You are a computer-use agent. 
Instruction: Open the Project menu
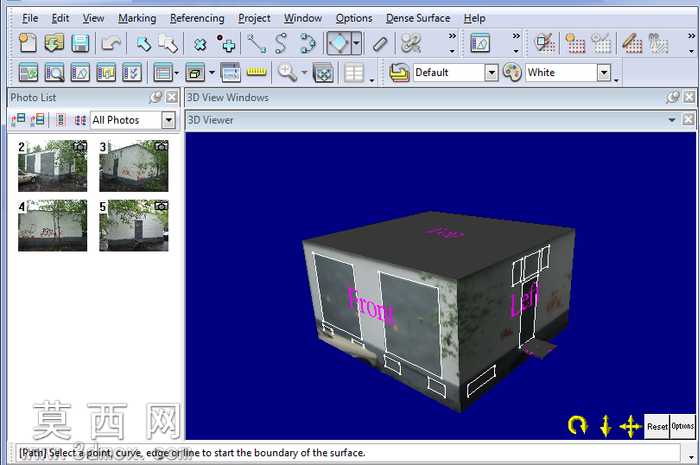tap(254, 18)
